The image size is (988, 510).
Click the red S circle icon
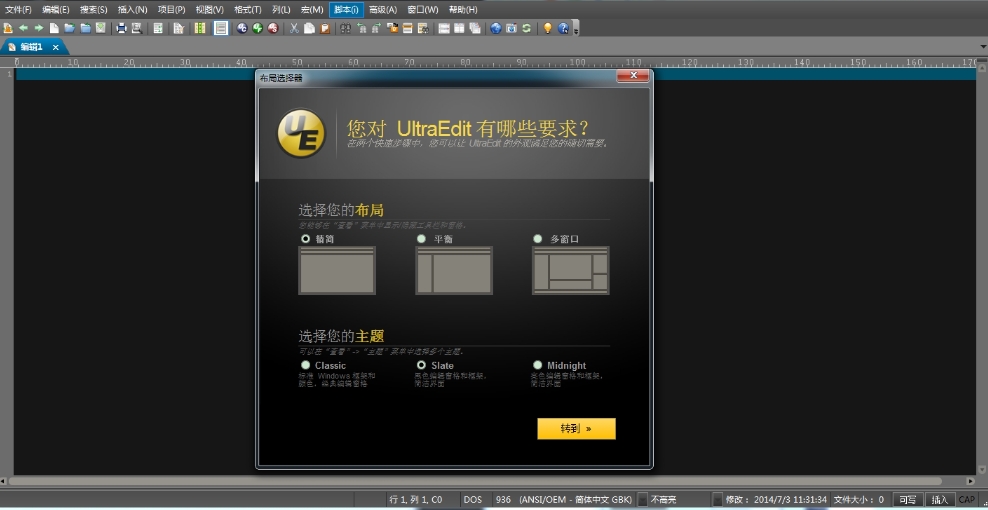coord(273,28)
